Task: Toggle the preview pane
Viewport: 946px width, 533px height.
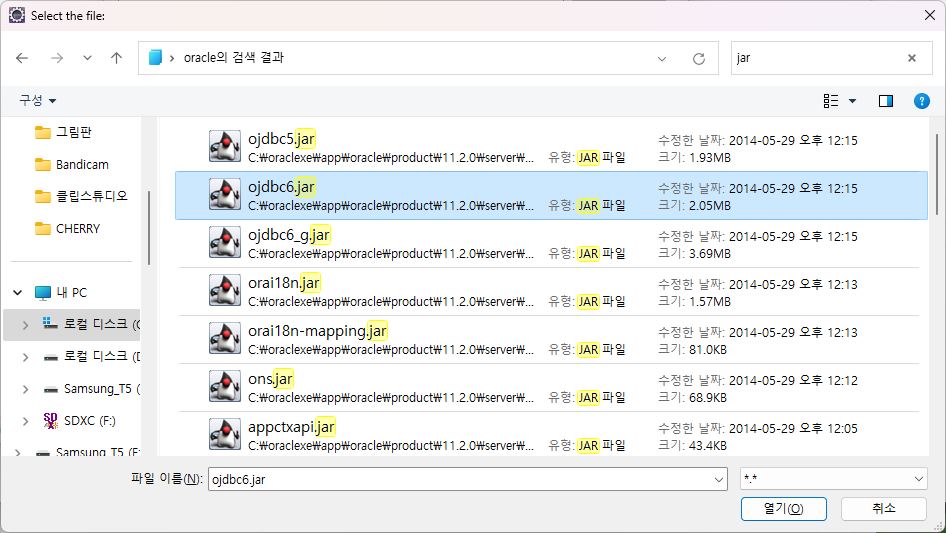Action: pyautogui.click(x=886, y=101)
